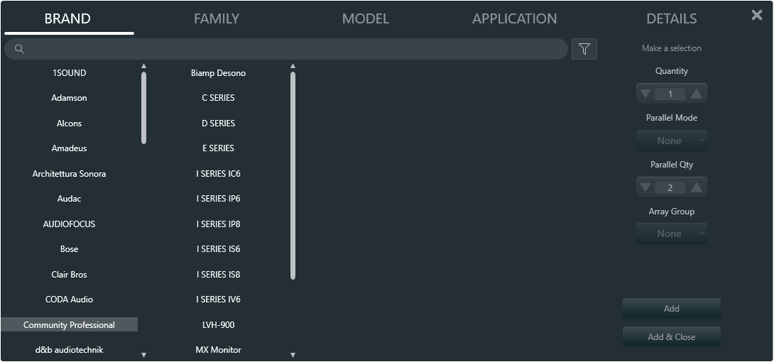The height and width of the screenshot is (362, 774).
Task: Switch to the MODEL tab
Action: (x=365, y=19)
